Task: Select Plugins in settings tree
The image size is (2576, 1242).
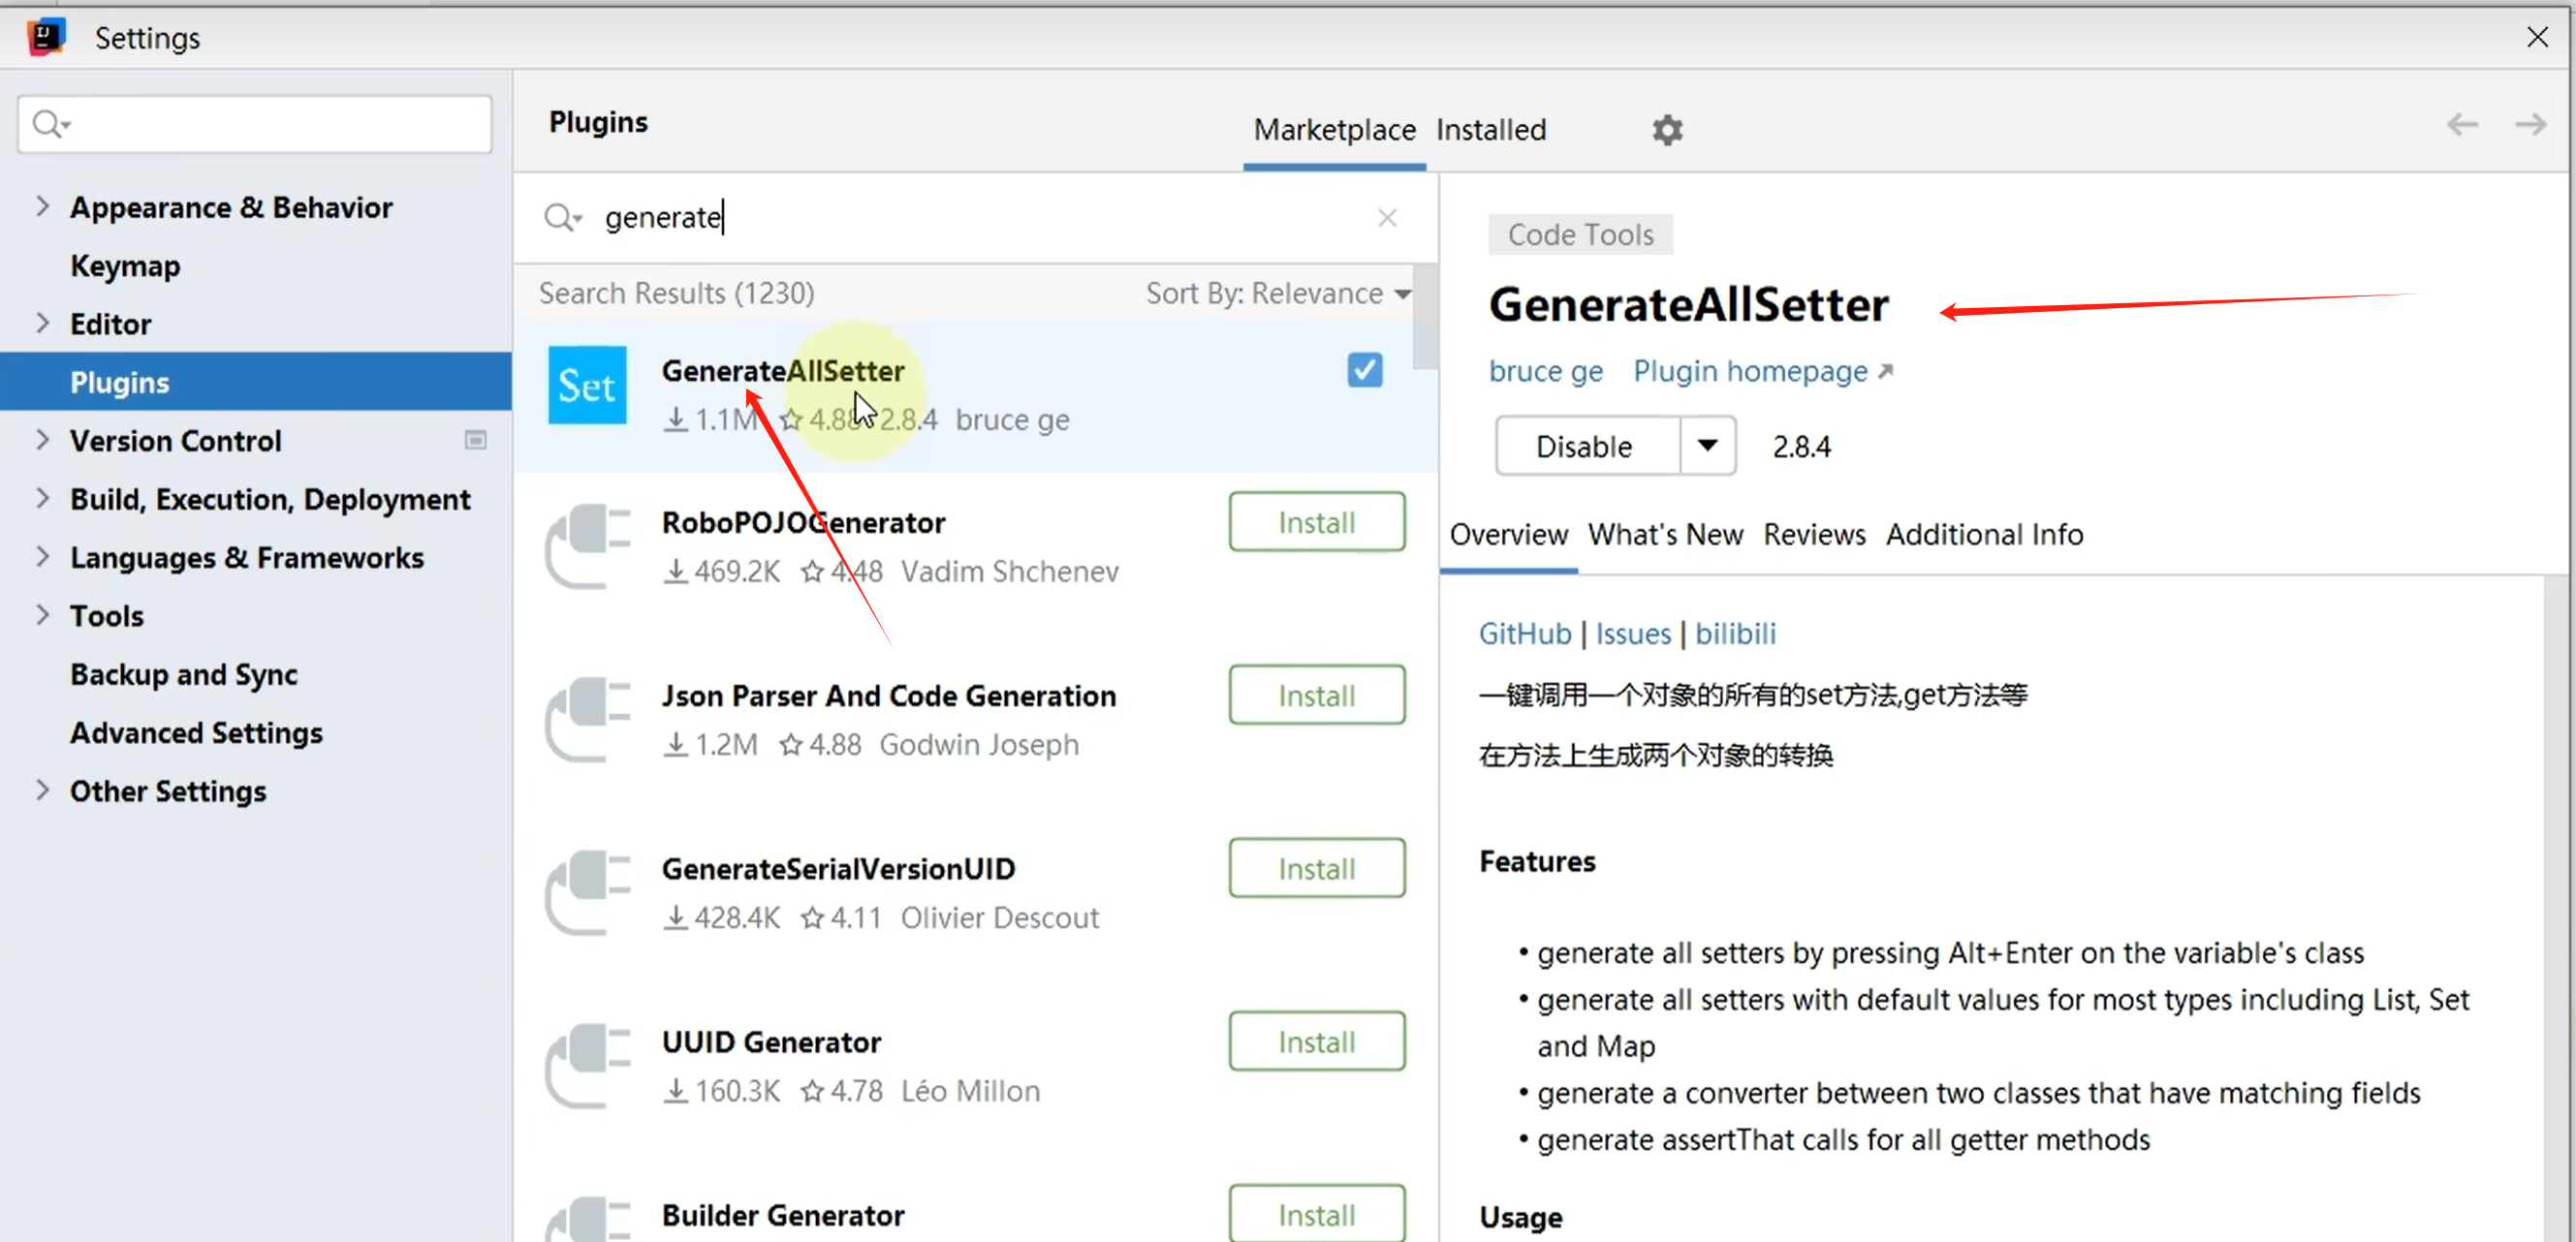Action: (x=256, y=381)
